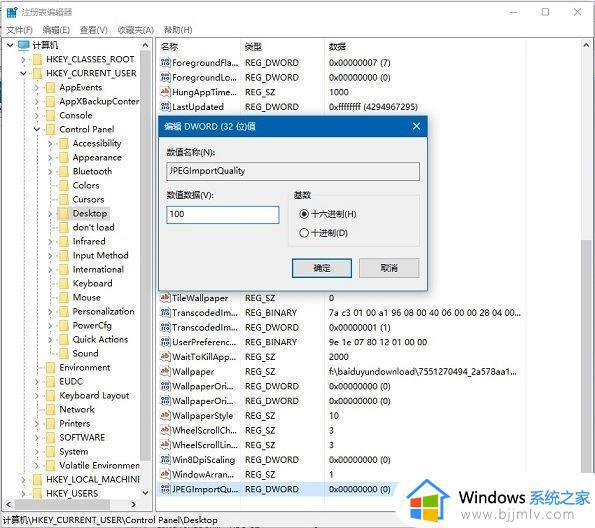Collapse the Control Panel key
The height and width of the screenshot is (528, 595).
point(37,129)
